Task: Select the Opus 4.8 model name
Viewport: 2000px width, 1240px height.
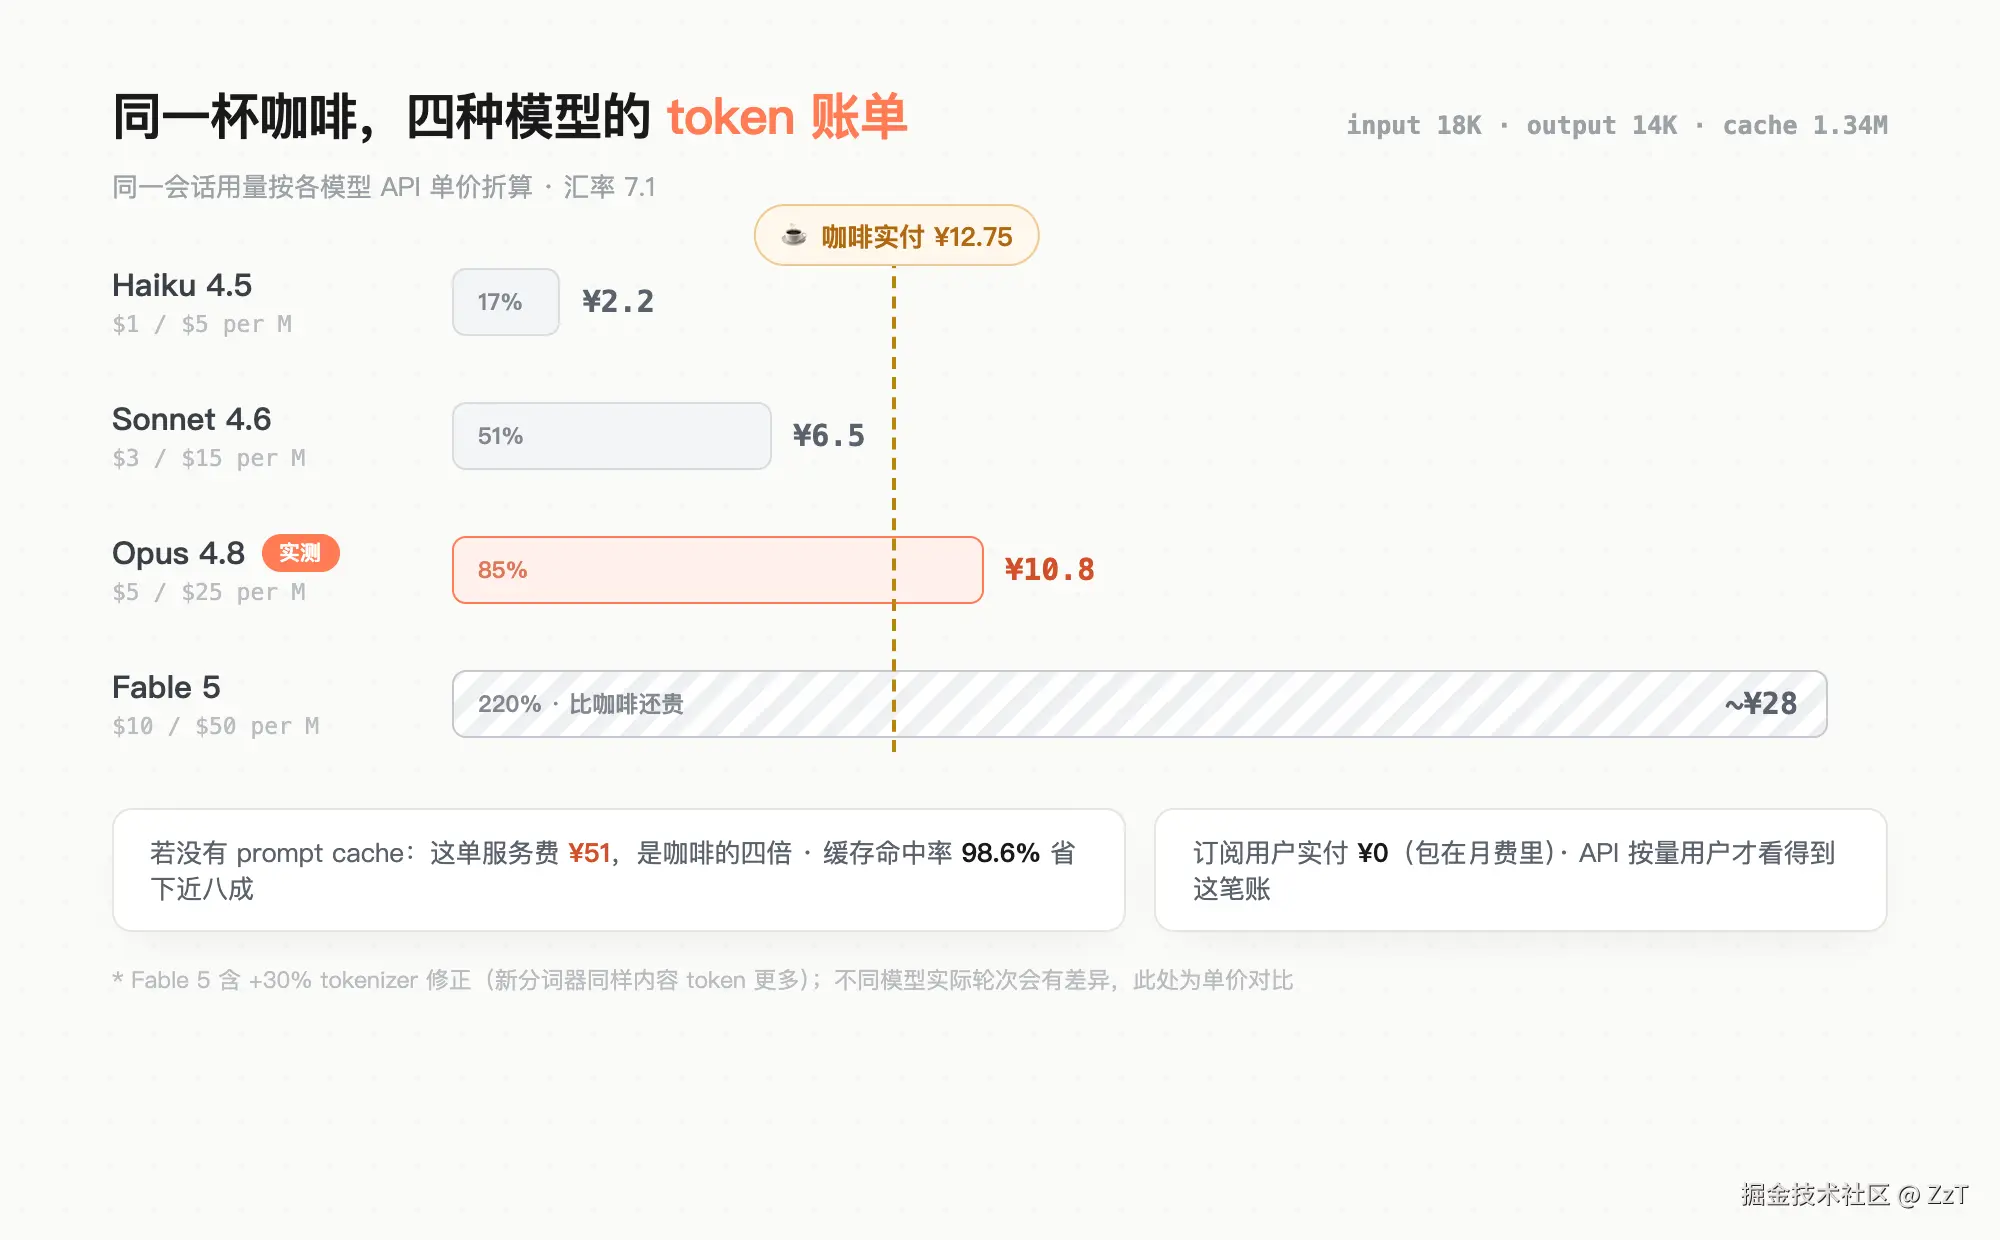Action: tap(178, 553)
